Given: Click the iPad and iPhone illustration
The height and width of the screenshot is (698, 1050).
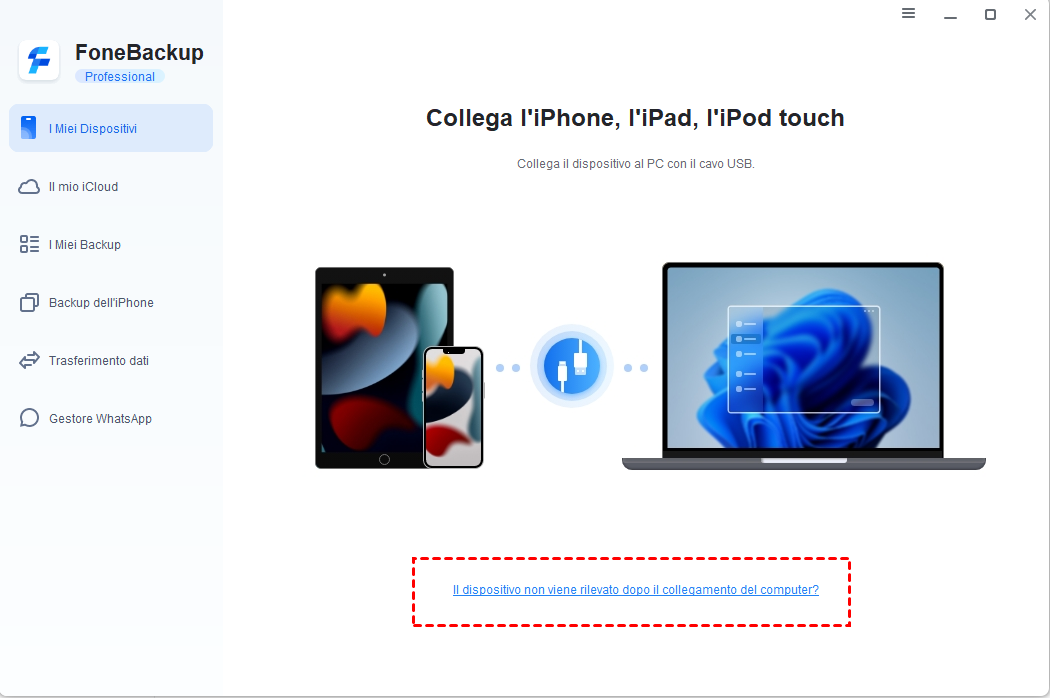Looking at the screenshot, I should pyautogui.click(x=400, y=368).
